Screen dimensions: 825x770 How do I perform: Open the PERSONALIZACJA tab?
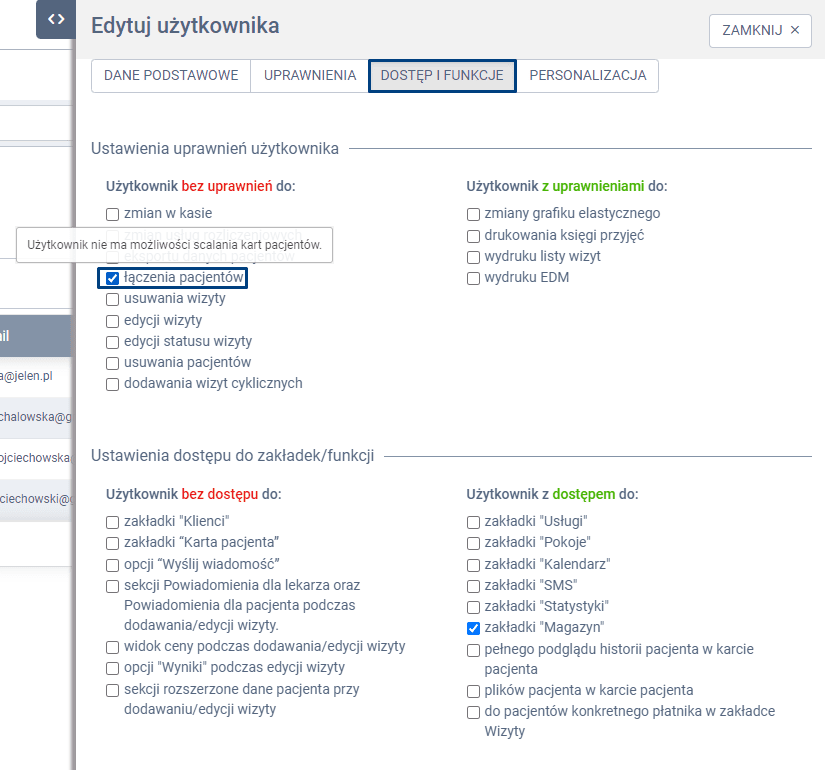[x=587, y=75]
